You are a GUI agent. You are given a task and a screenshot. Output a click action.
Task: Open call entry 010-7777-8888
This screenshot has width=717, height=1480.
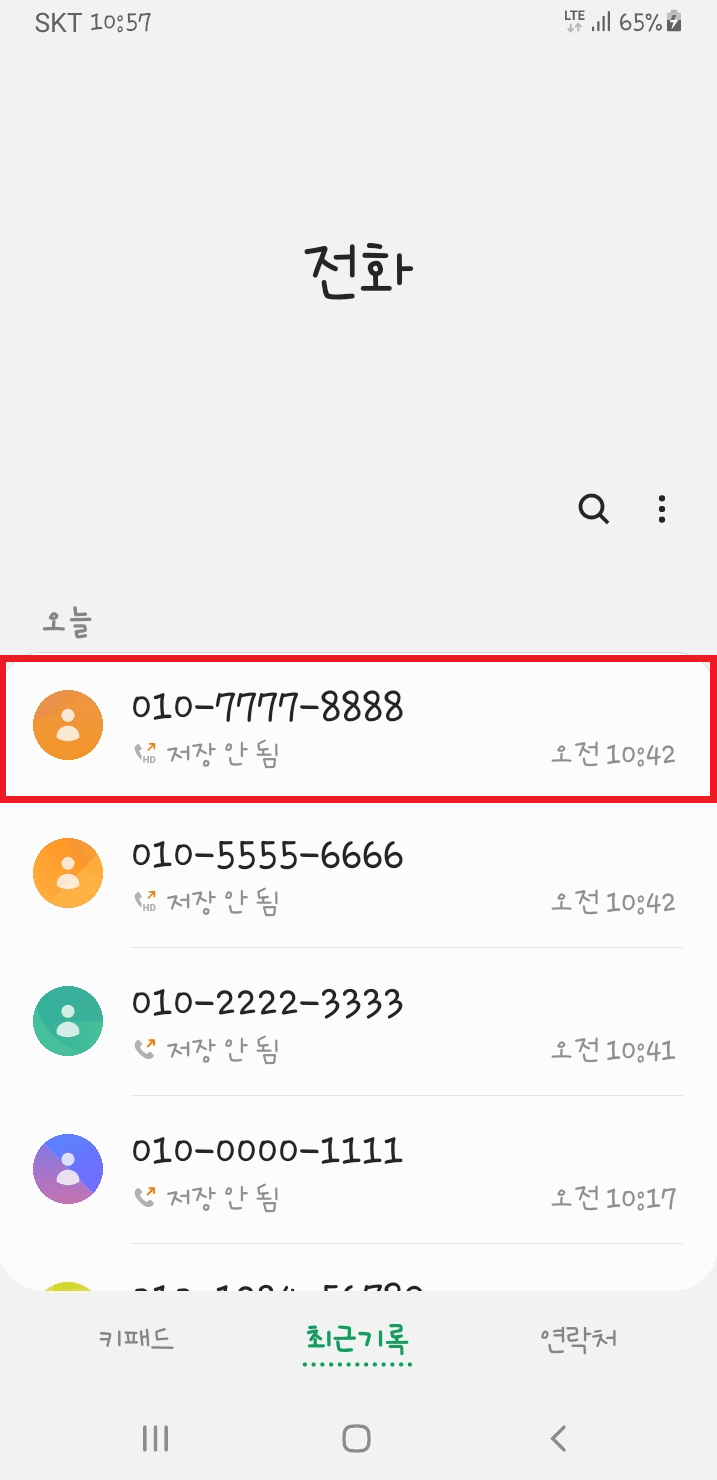click(x=358, y=727)
